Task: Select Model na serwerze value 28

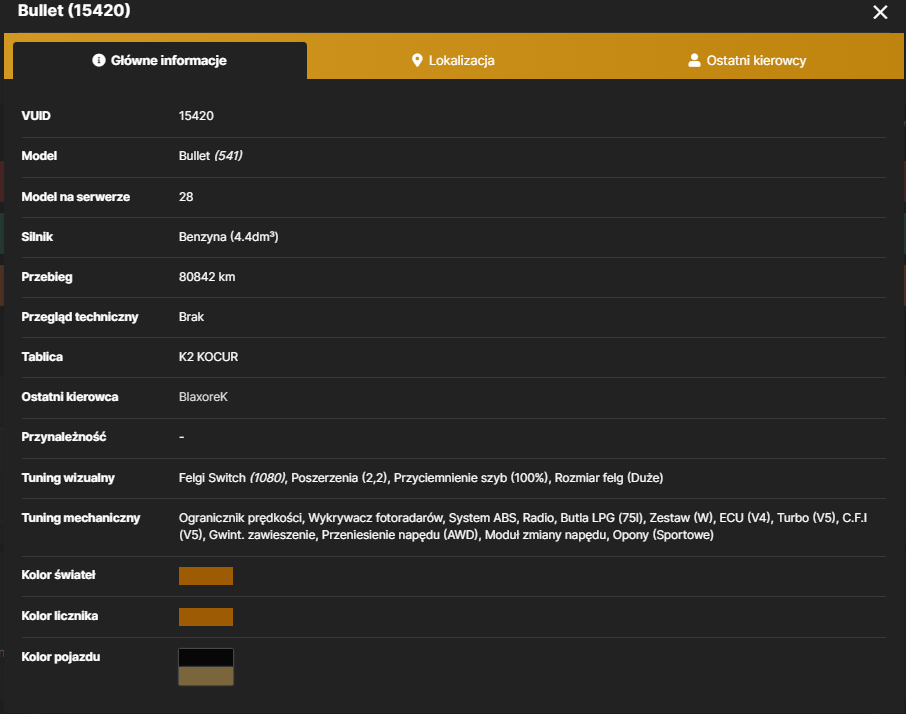Action: (186, 196)
